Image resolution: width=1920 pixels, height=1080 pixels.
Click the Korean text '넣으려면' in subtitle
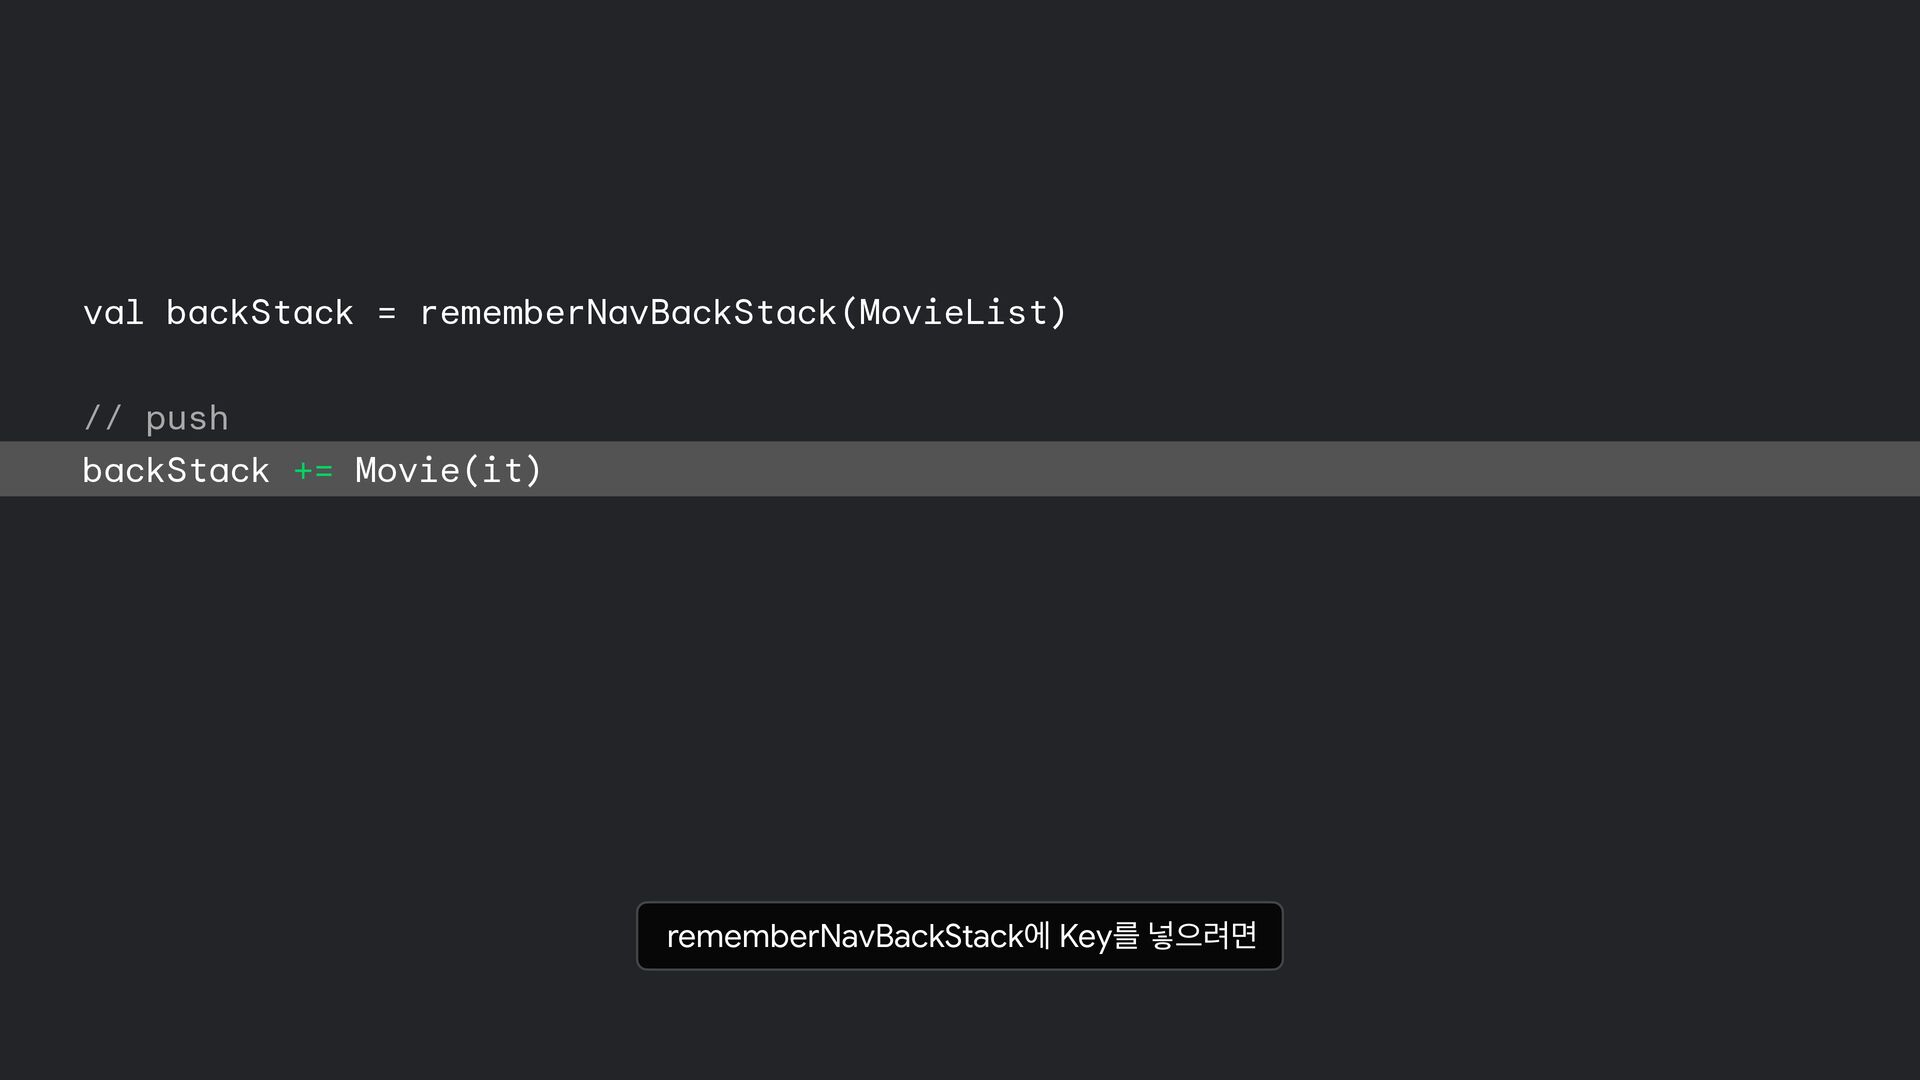pos(1202,936)
